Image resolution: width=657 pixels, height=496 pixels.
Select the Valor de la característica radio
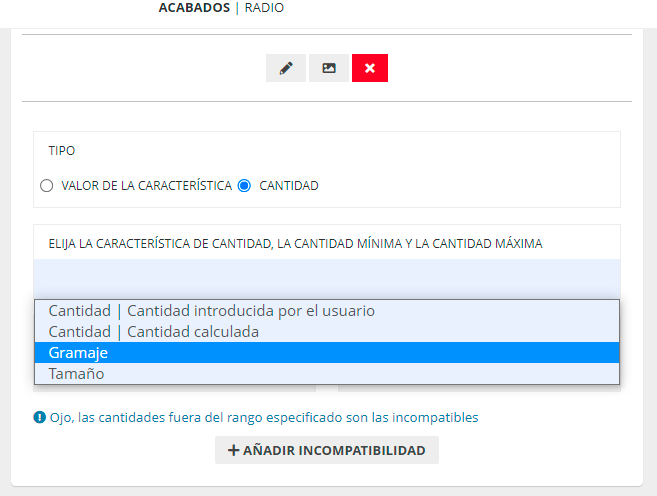pos(46,186)
